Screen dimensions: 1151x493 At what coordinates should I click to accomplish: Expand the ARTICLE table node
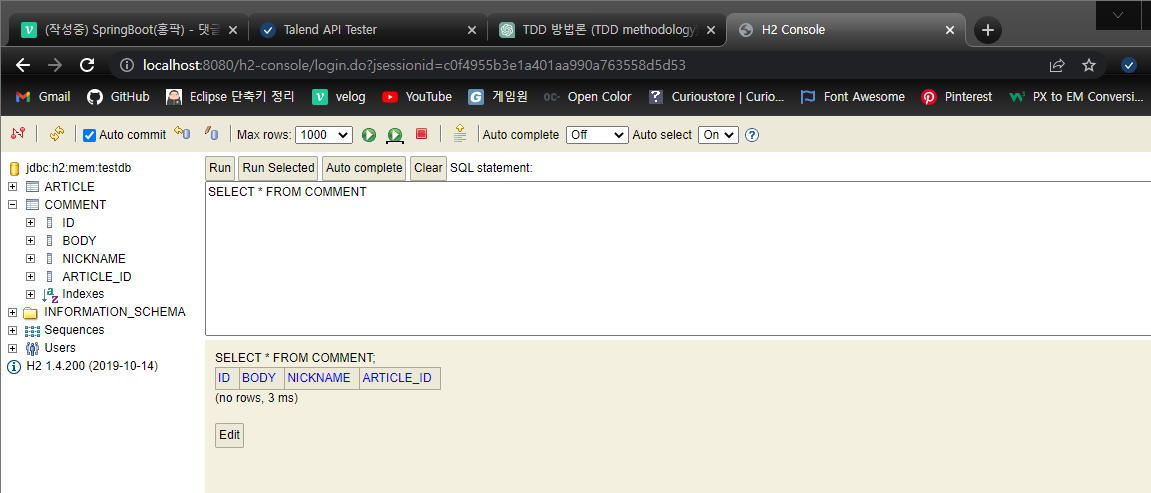pyautogui.click(x=12, y=187)
